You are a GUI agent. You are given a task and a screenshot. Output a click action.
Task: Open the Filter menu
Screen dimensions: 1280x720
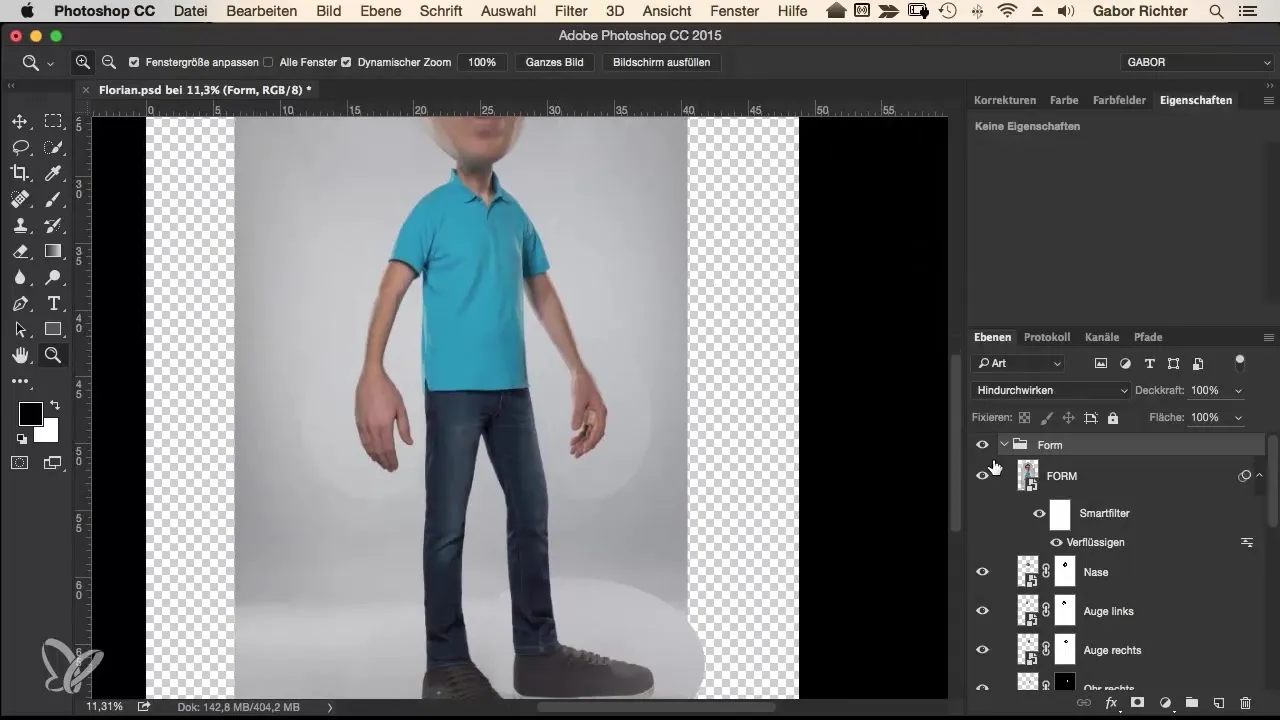571,11
